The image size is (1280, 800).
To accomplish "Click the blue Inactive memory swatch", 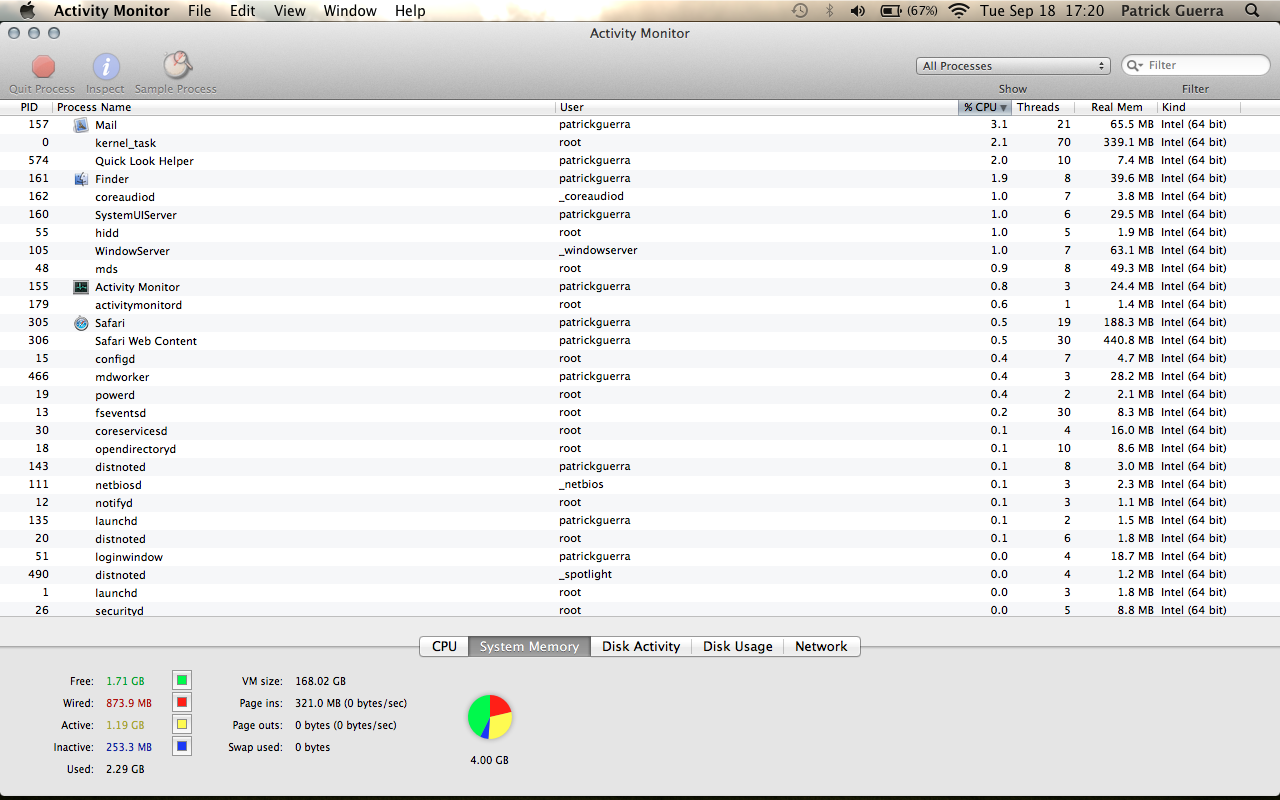I will 181,747.
